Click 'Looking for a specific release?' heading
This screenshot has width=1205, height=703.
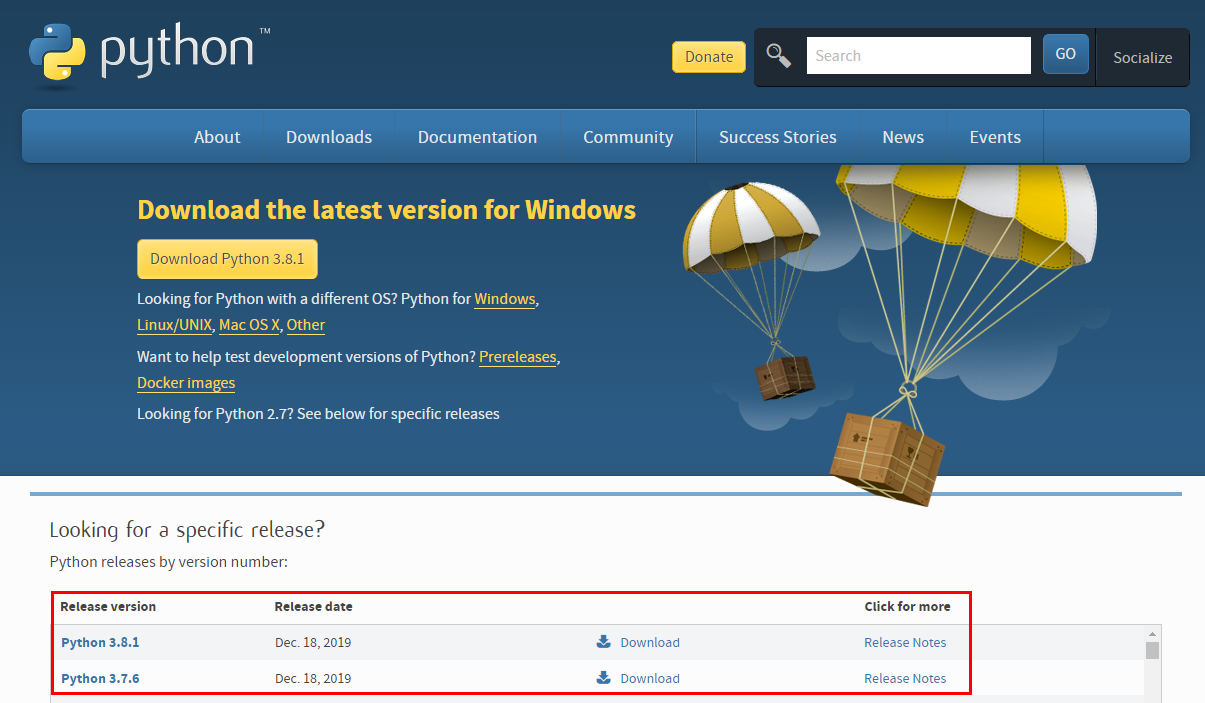187,530
